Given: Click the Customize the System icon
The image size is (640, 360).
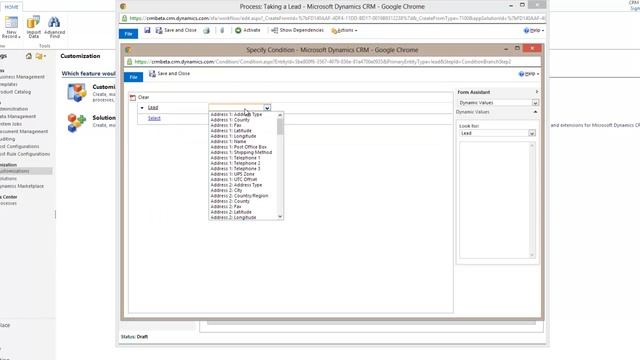Looking at the screenshot, I should click(x=77, y=93).
